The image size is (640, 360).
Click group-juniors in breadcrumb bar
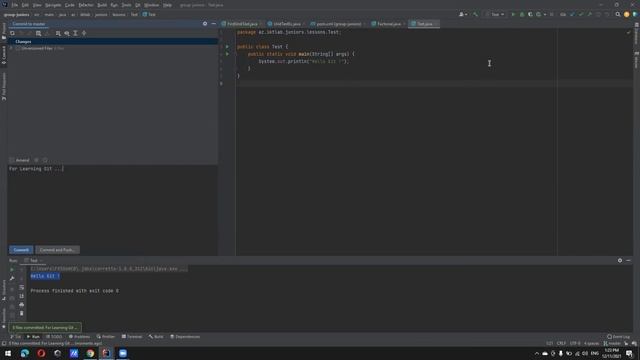pos(16,15)
